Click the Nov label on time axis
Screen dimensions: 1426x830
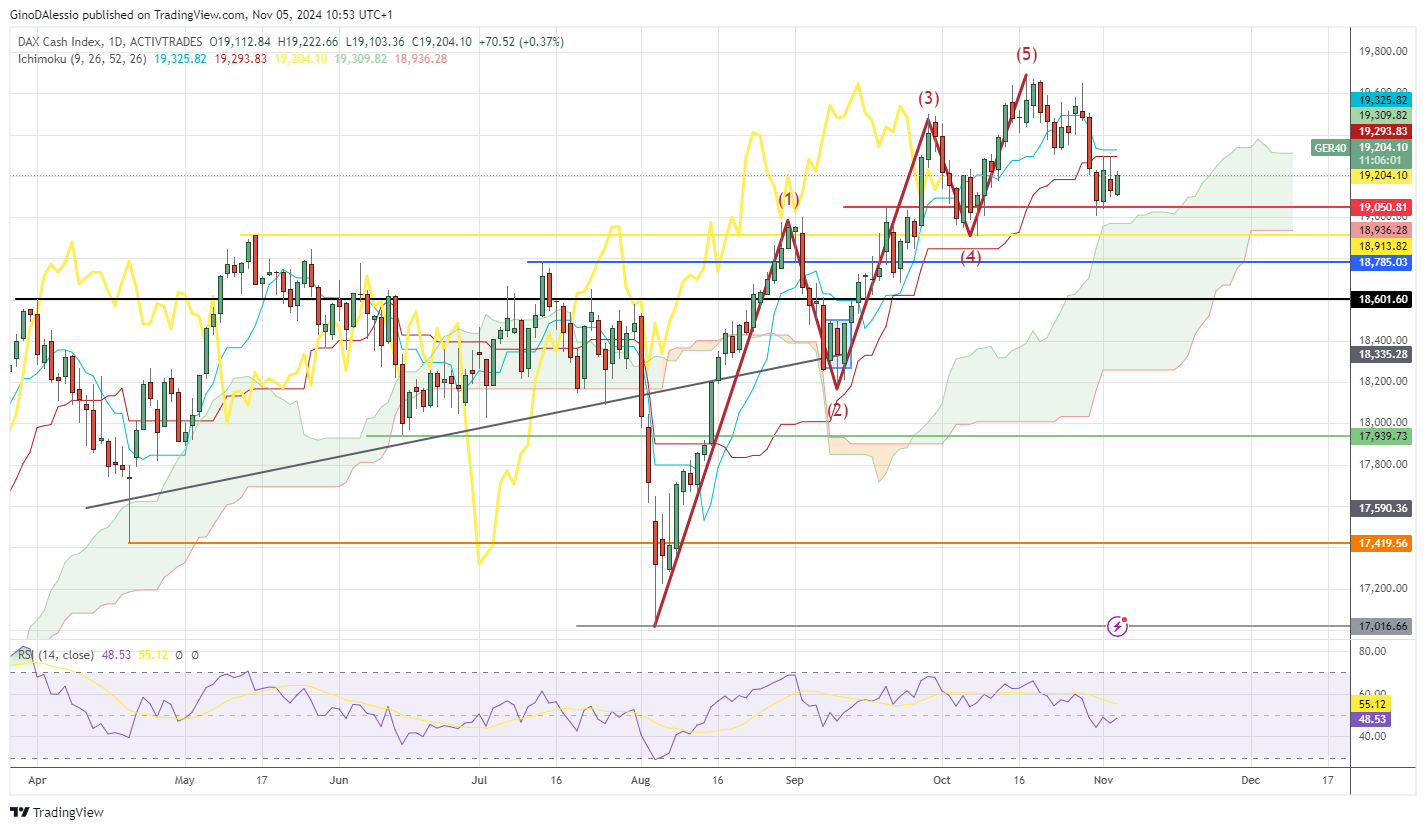tap(1101, 778)
